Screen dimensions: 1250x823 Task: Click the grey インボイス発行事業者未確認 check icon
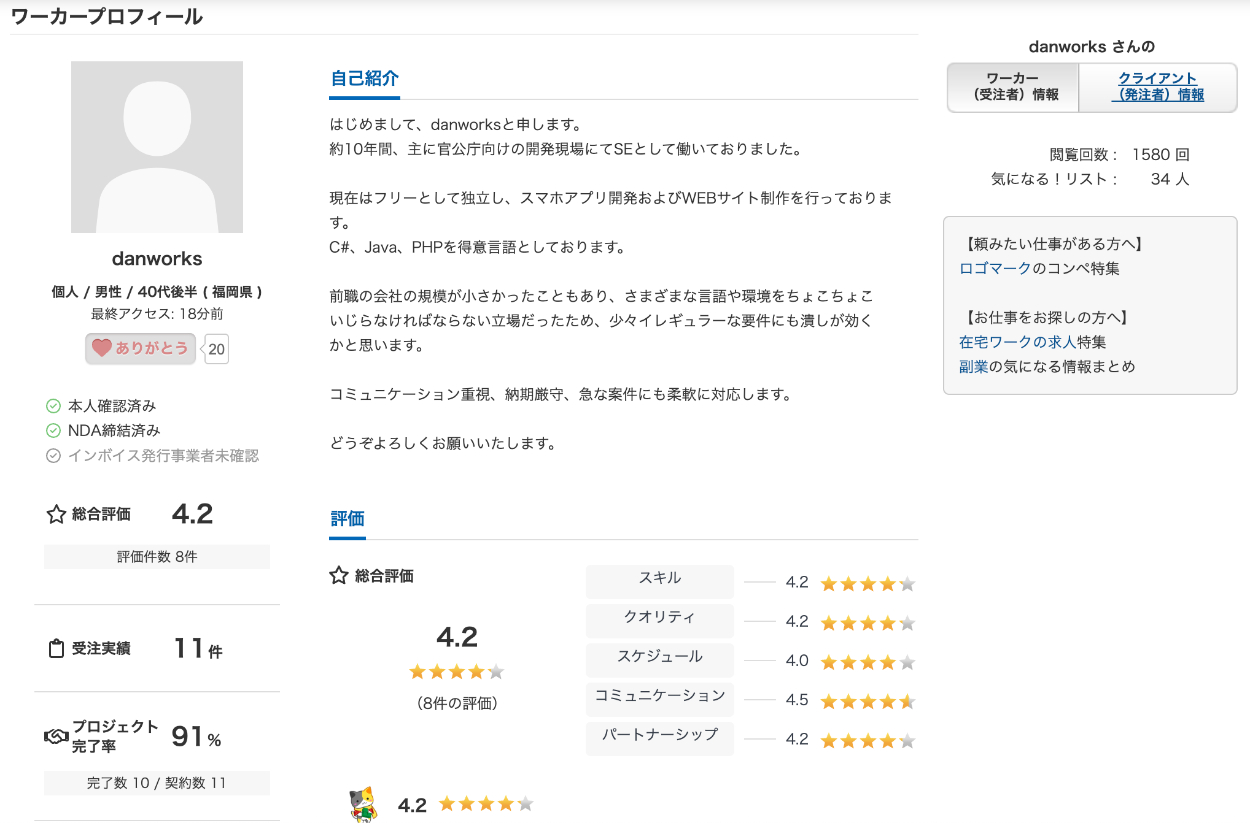click(54, 456)
